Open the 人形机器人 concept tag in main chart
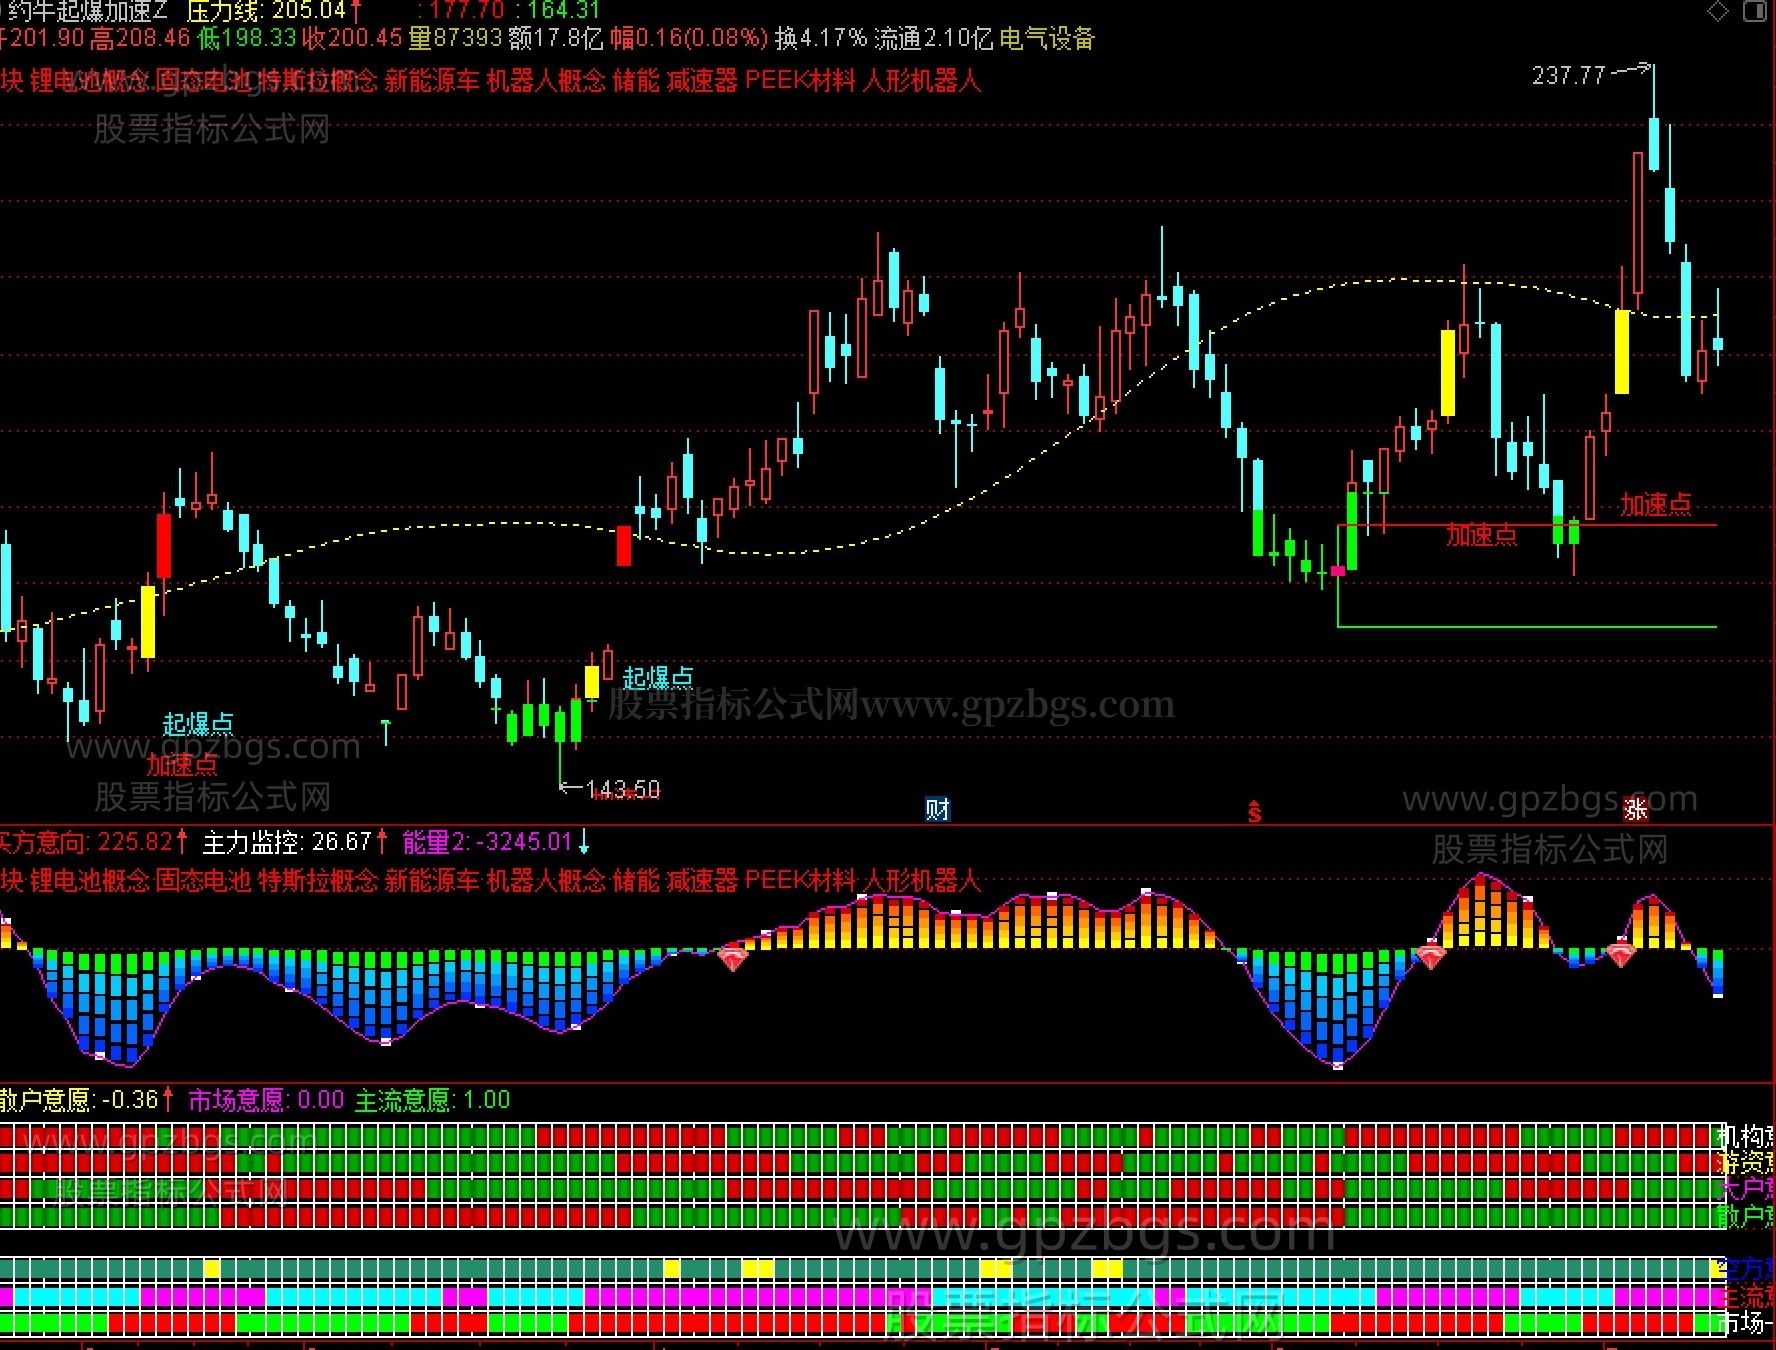Viewport: 1776px width, 1350px height. [x=921, y=80]
